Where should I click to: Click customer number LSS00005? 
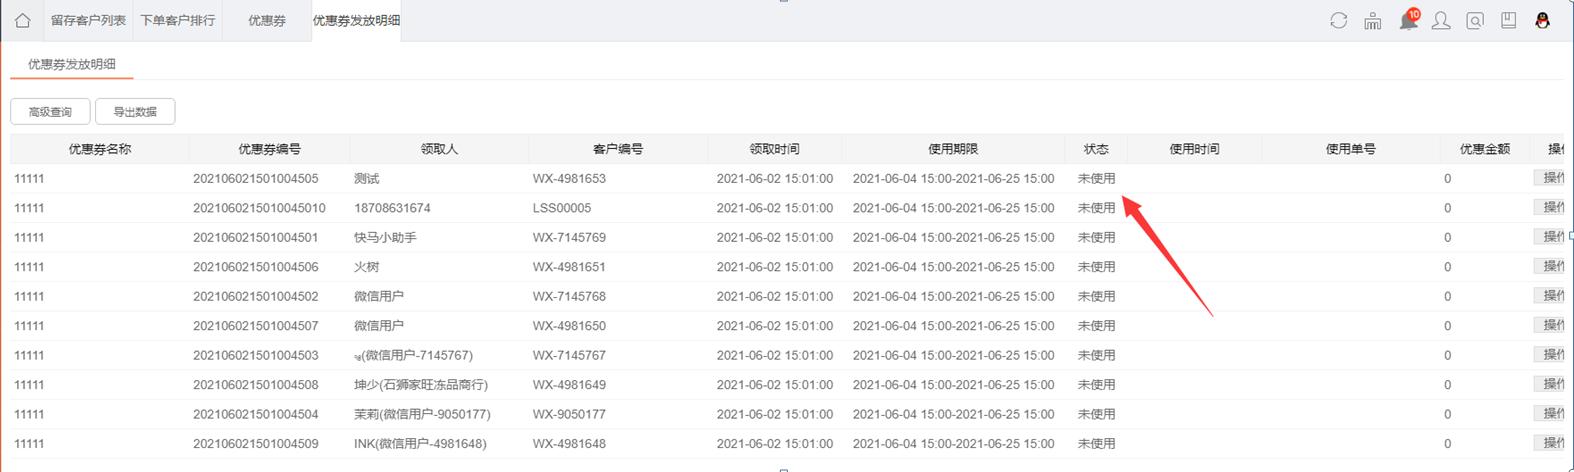point(562,208)
